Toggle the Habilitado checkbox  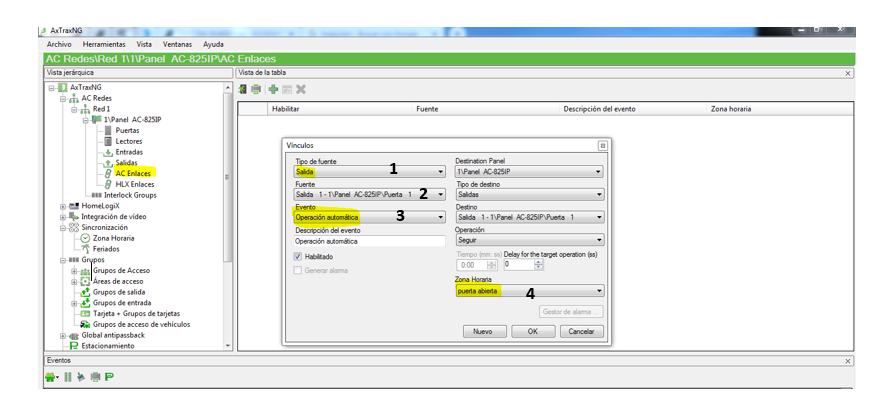298,257
